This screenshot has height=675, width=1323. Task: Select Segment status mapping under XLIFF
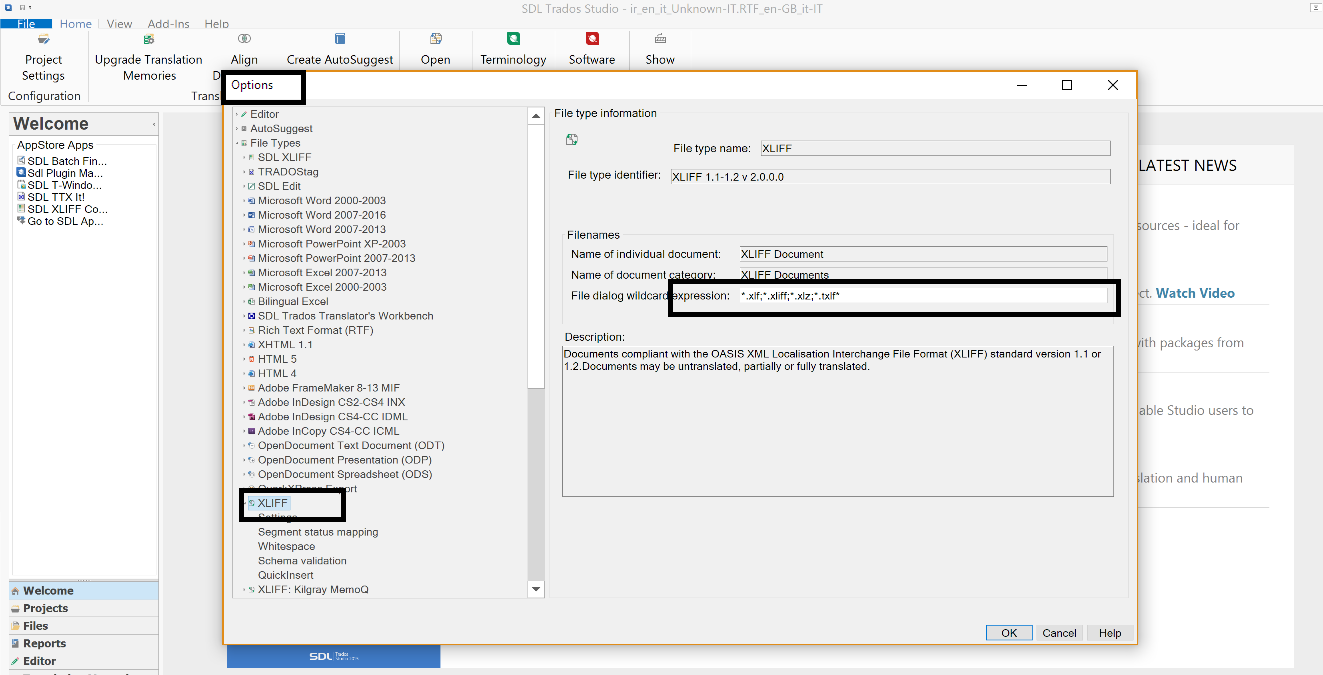pos(318,532)
